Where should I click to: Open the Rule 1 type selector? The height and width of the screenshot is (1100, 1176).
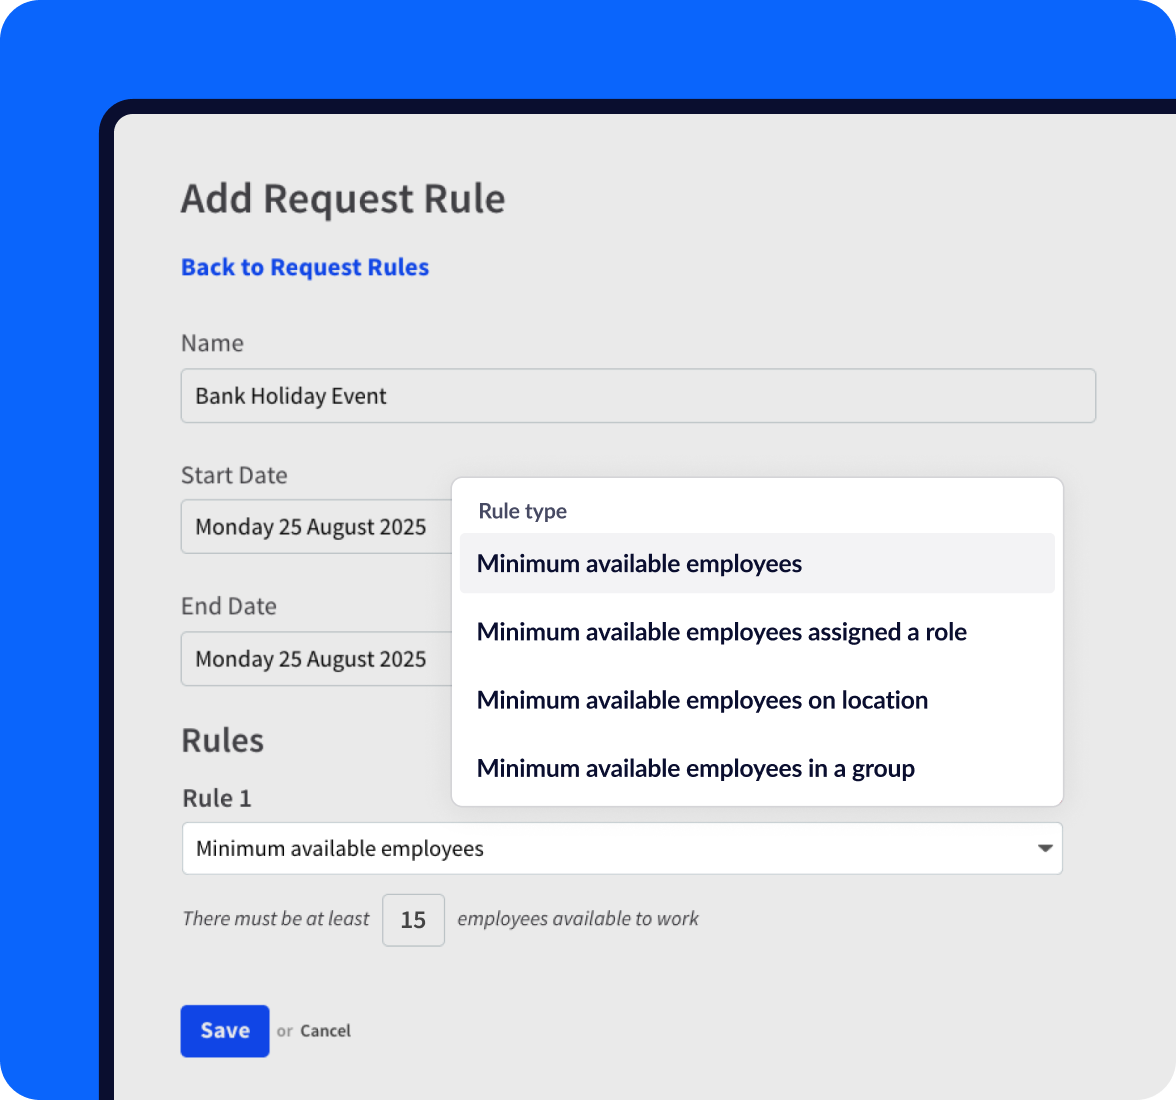point(622,848)
